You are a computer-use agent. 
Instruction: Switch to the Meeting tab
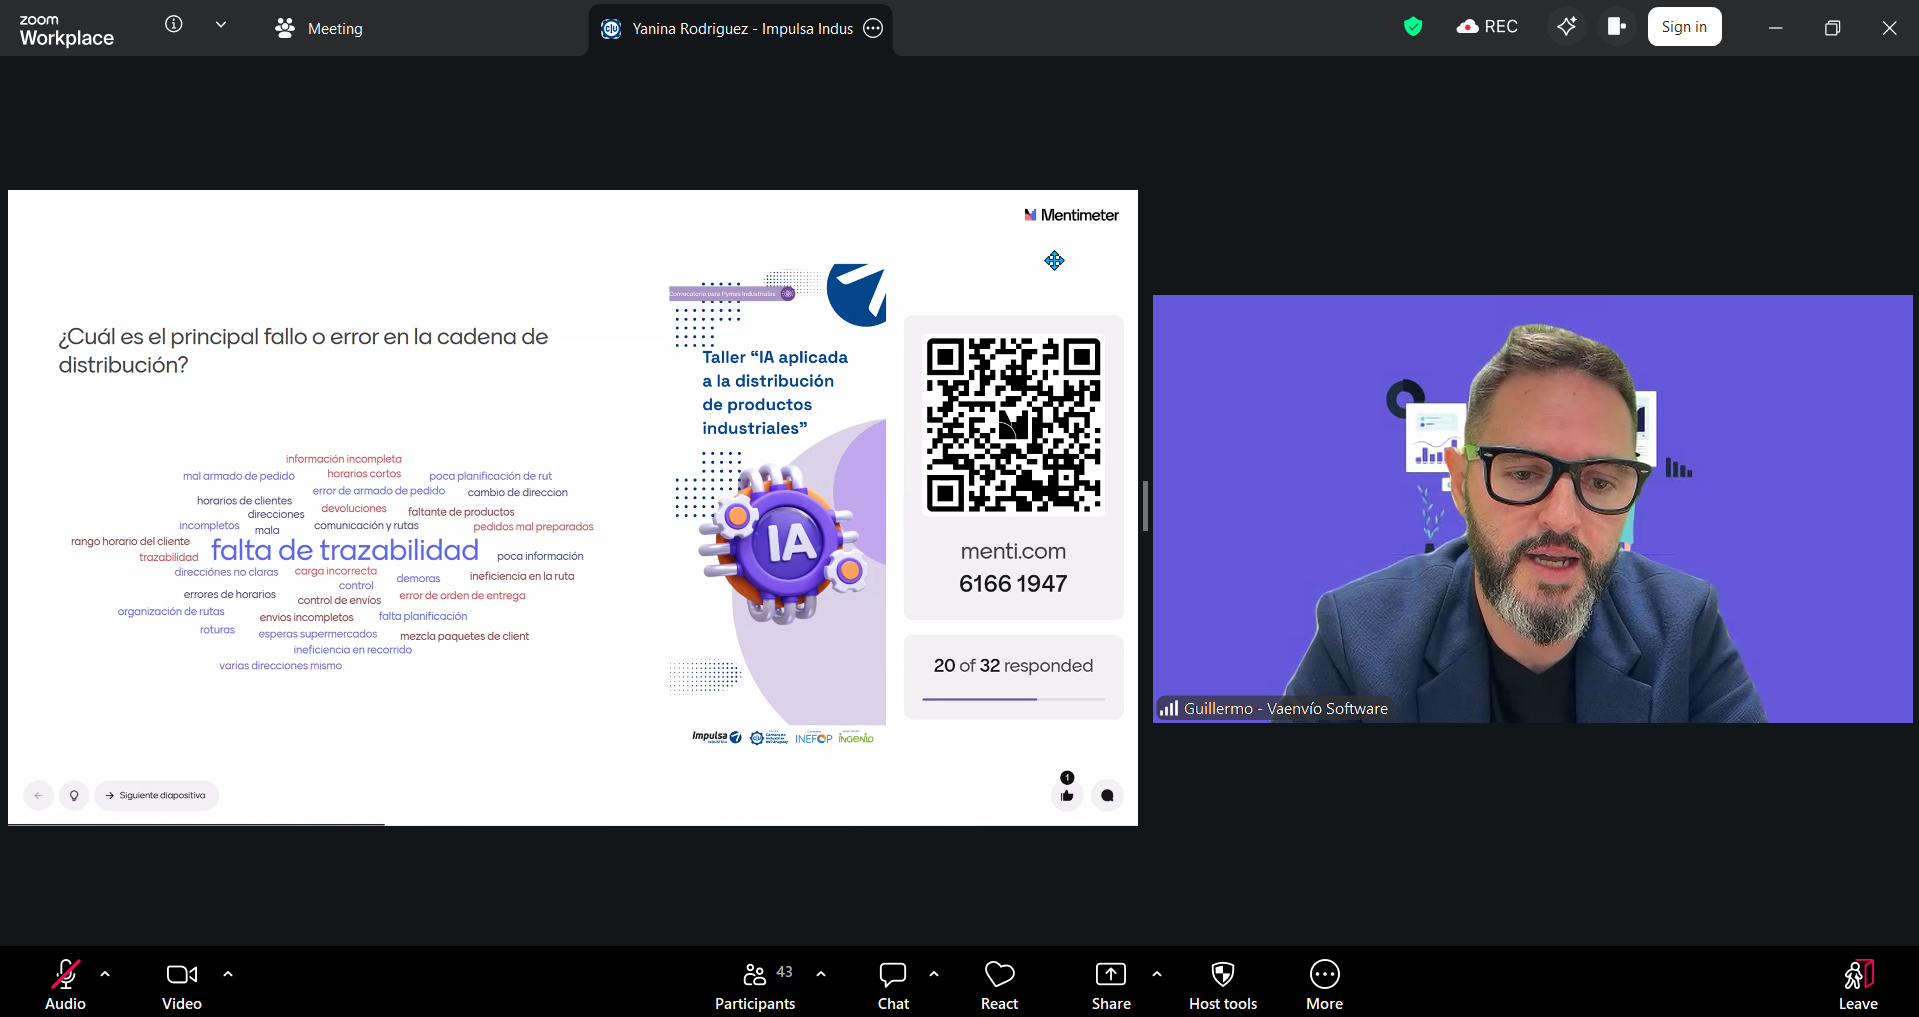click(x=319, y=29)
